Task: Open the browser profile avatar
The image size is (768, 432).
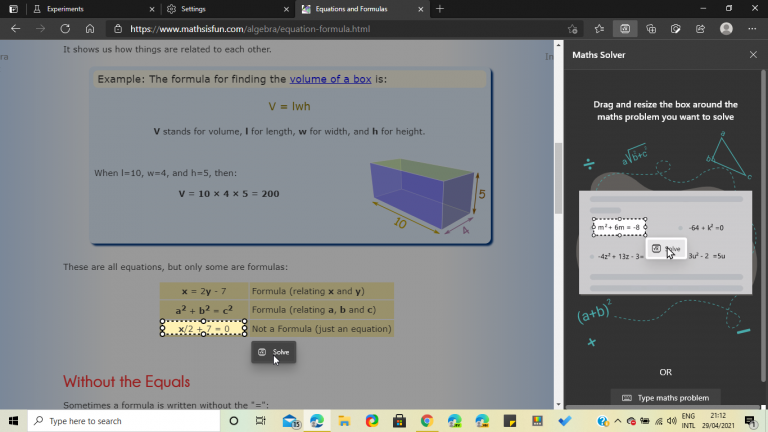Action: pyautogui.click(x=726, y=29)
